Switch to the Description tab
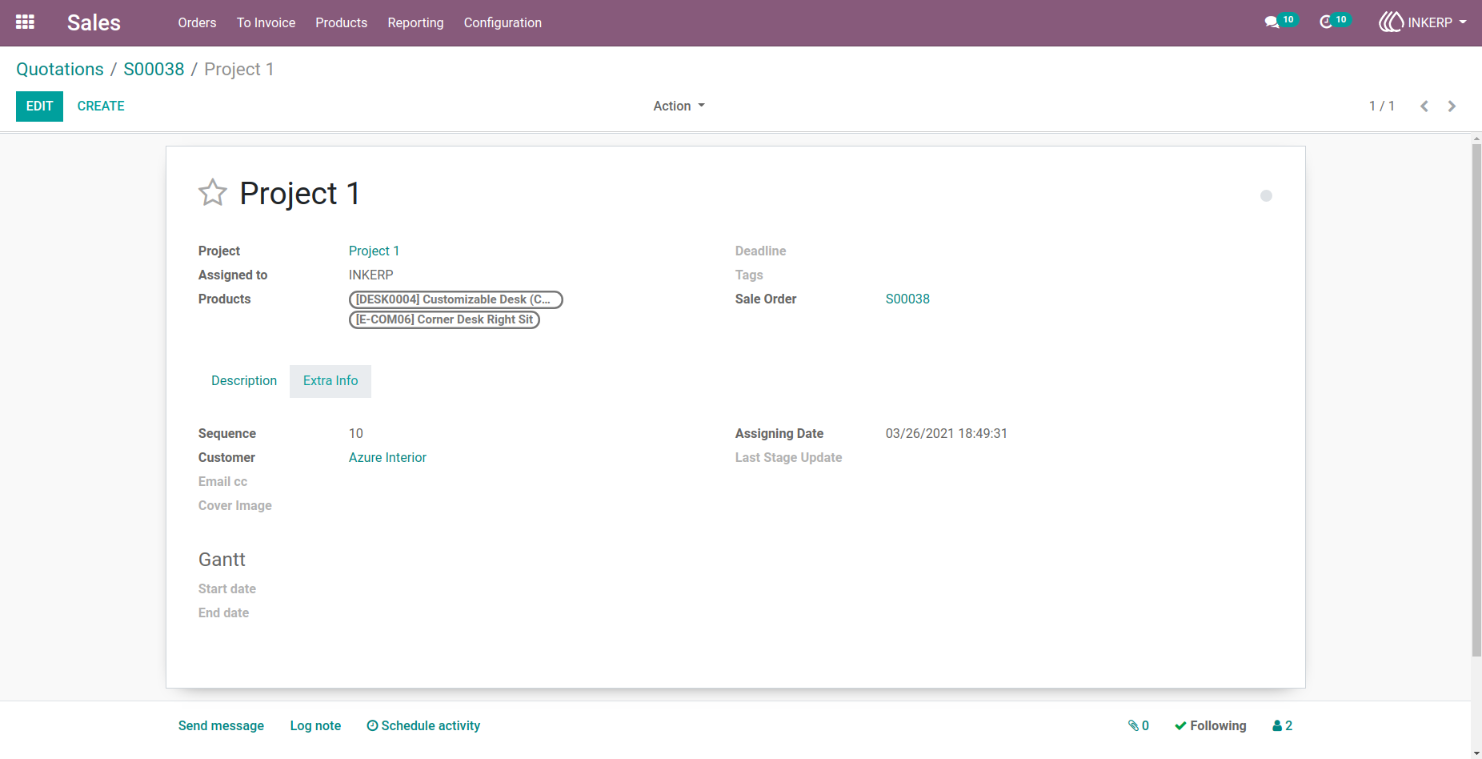The image size is (1482, 759). pos(244,381)
